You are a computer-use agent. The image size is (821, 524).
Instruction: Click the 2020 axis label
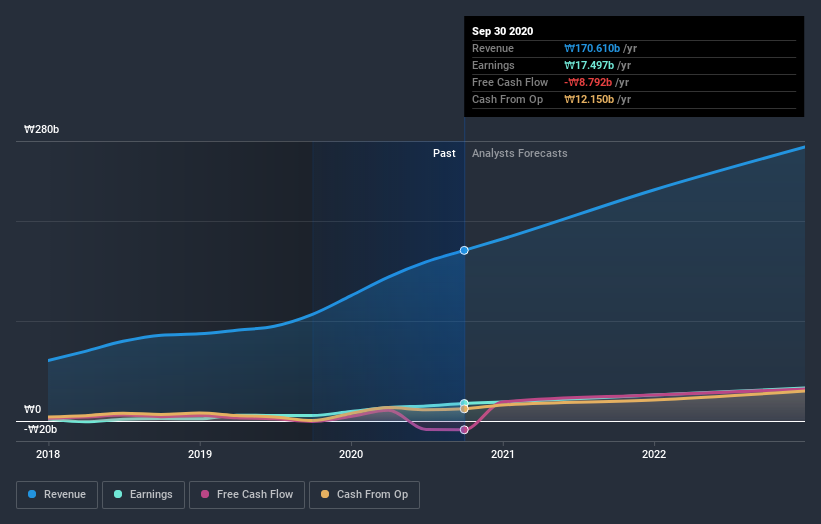(351, 454)
